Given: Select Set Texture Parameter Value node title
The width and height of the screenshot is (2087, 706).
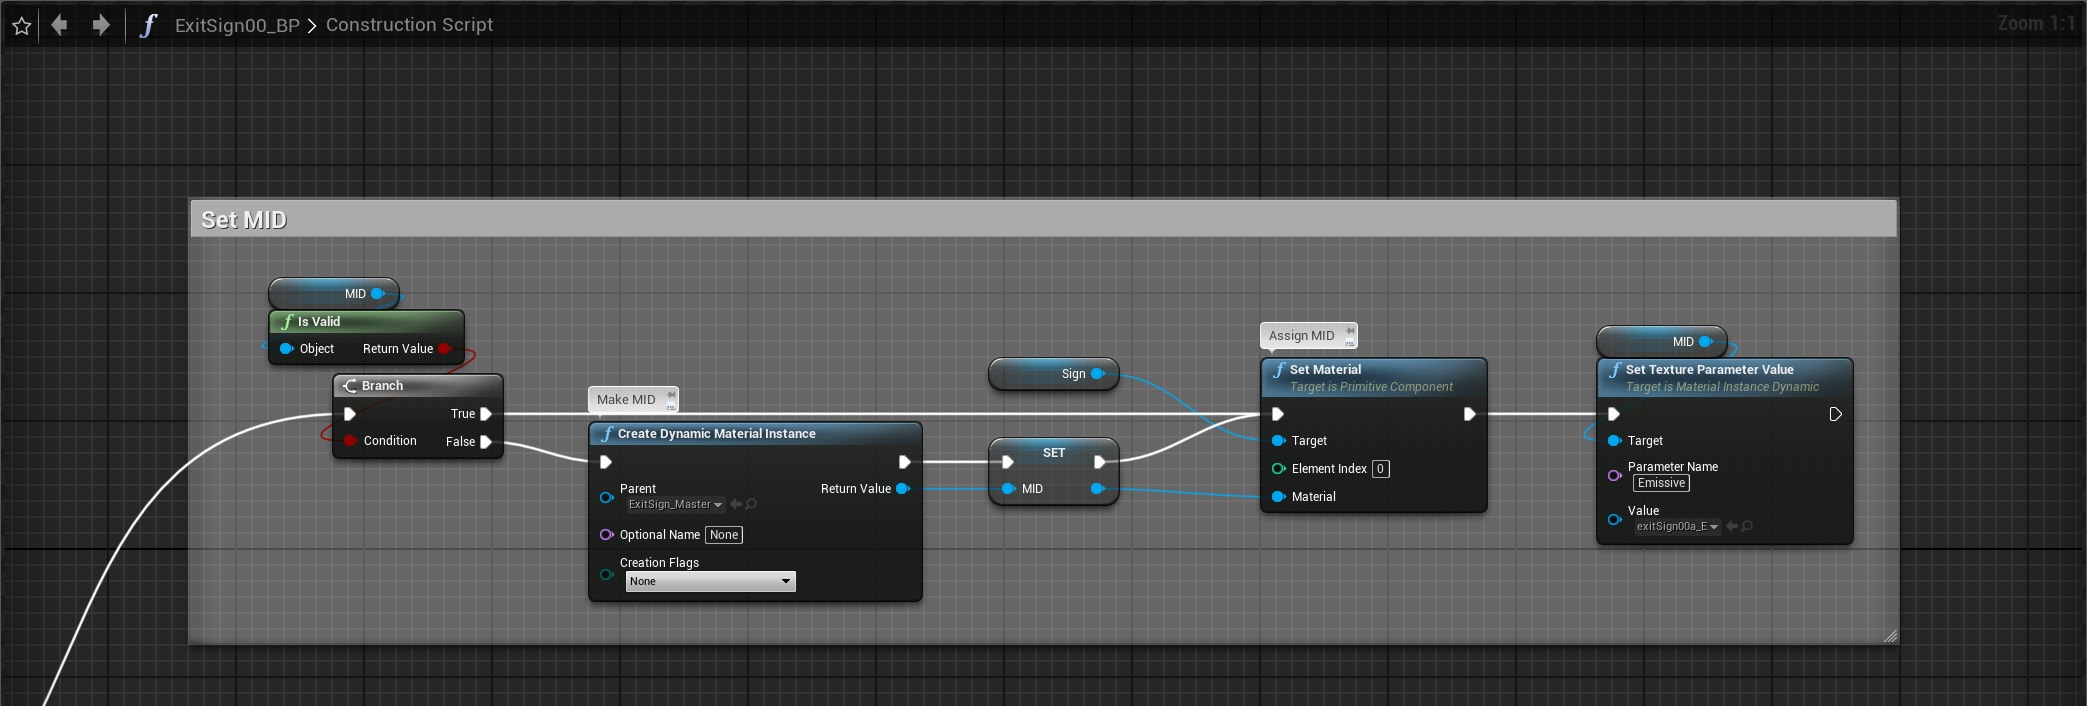Looking at the screenshot, I should tap(1709, 370).
